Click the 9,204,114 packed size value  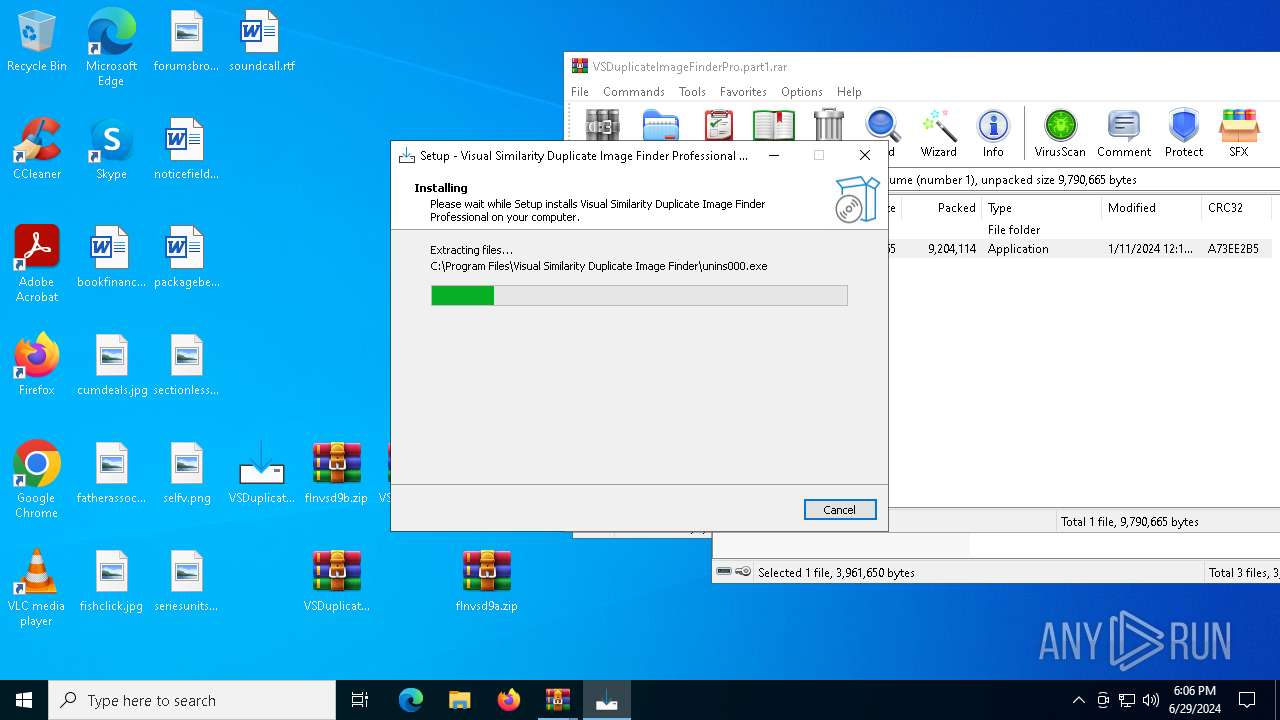point(952,249)
